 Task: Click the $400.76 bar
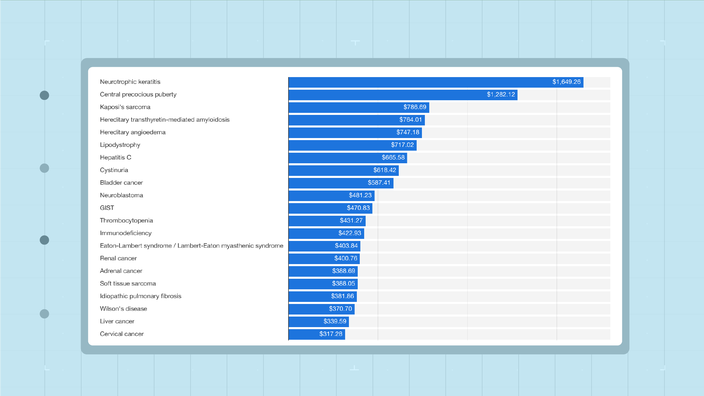[324, 258]
